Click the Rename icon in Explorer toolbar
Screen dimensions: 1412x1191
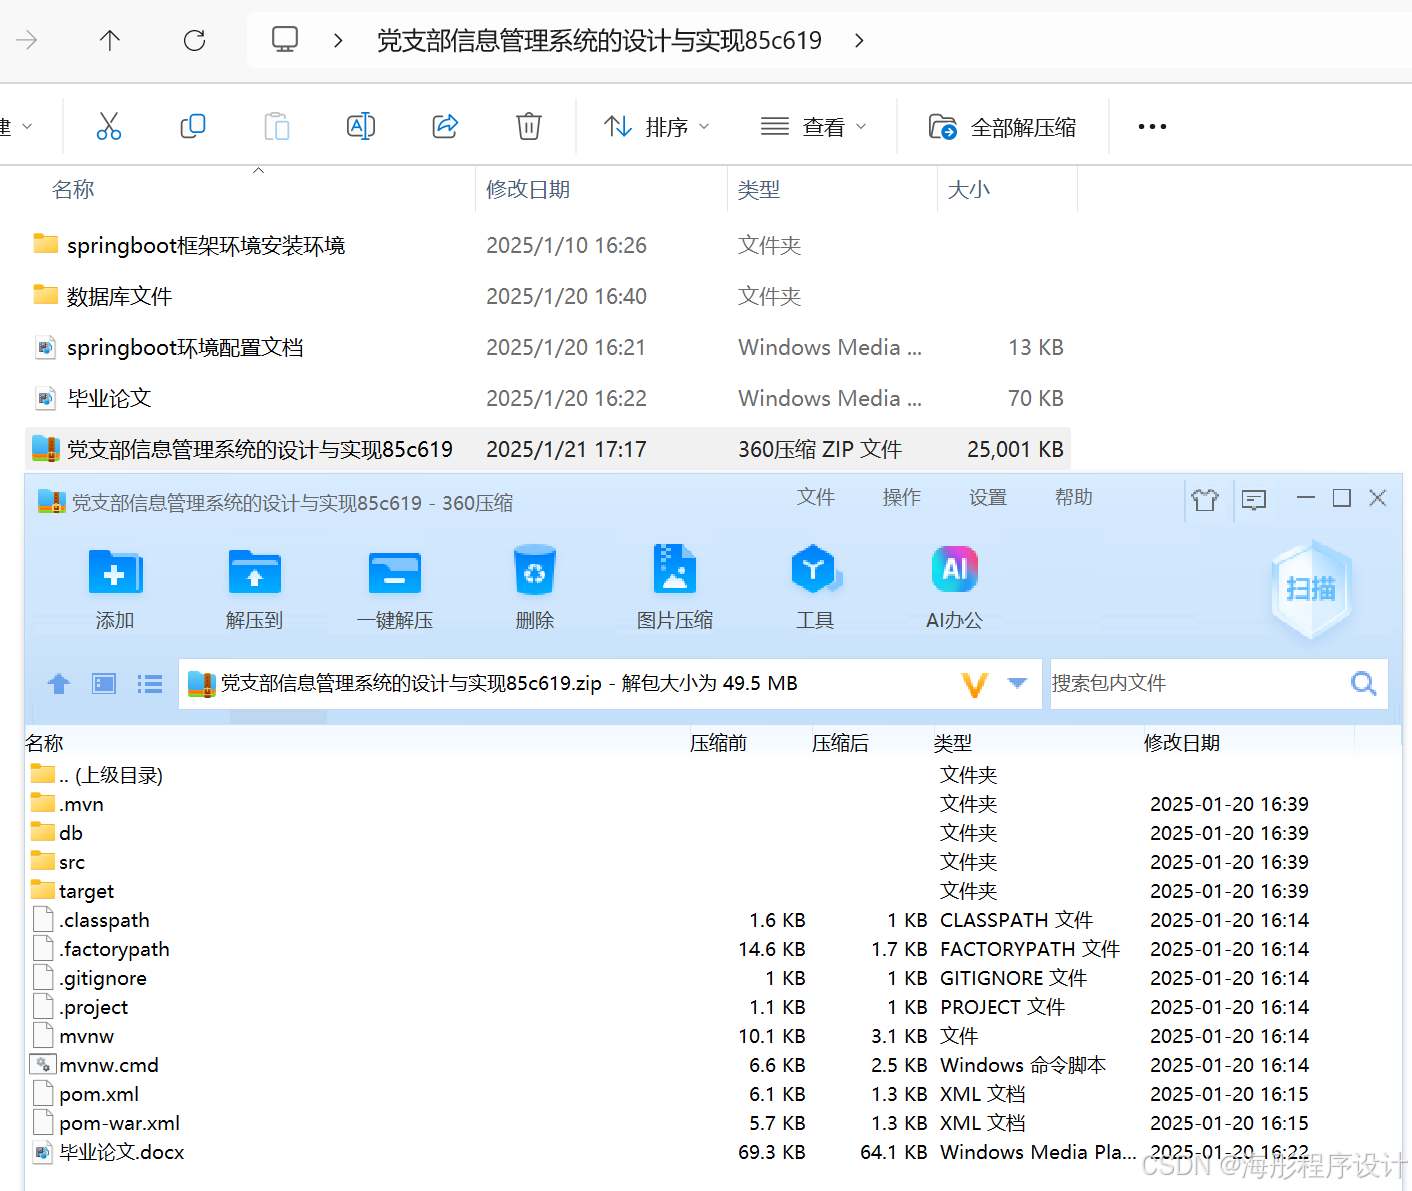pyautogui.click(x=361, y=126)
